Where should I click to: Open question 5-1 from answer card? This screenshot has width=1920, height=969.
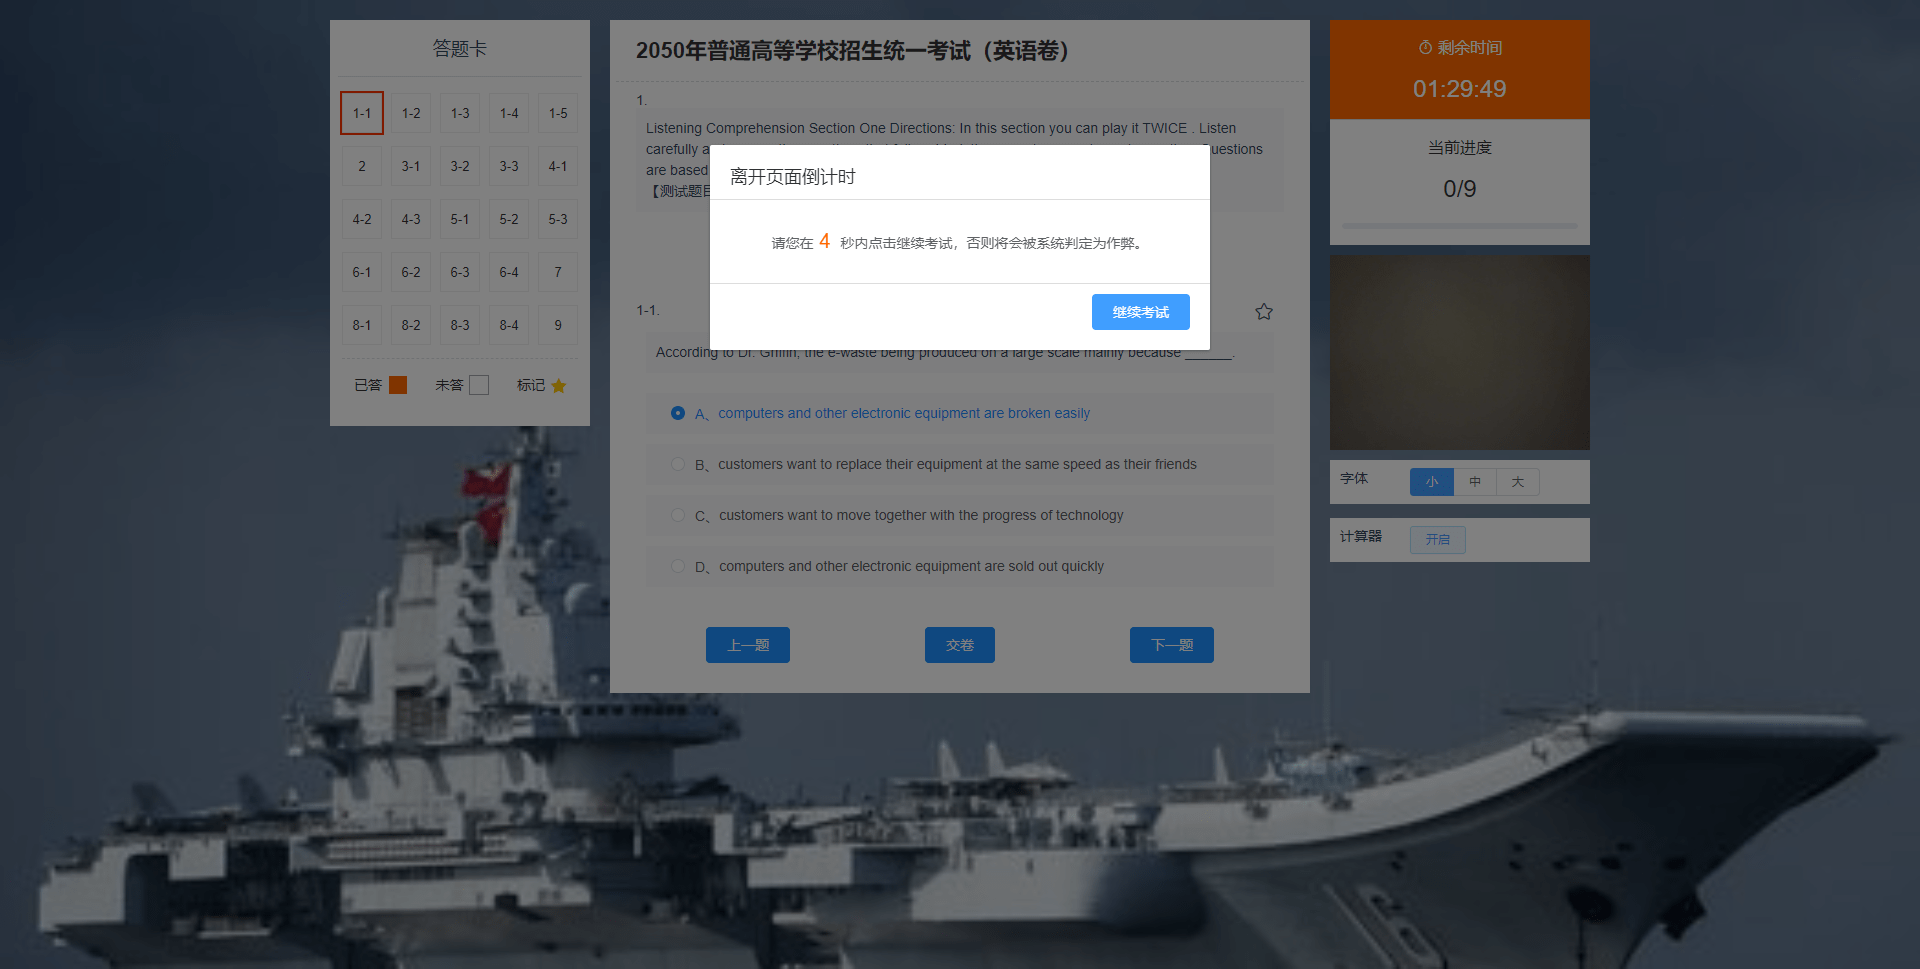[460, 219]
